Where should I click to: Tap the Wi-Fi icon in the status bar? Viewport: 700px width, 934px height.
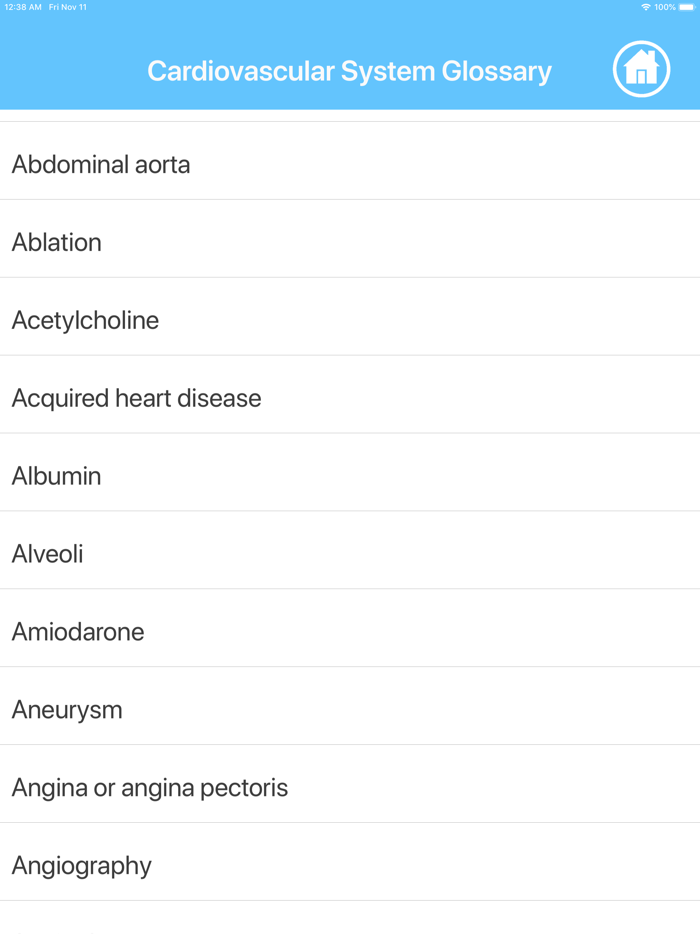pyautogui.click(x=646, y=8)
